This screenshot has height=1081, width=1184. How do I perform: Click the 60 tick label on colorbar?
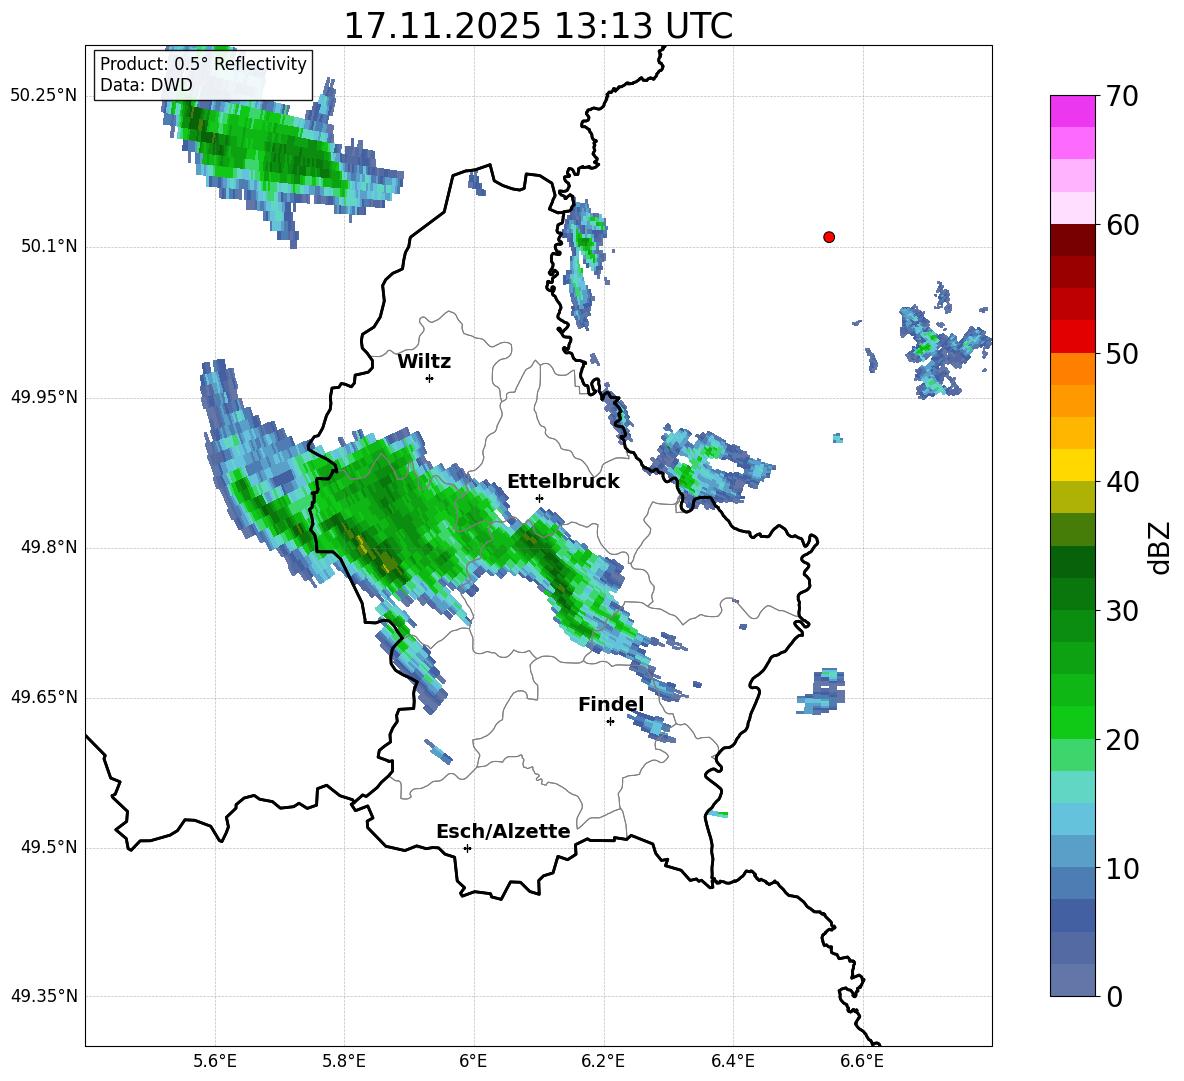[x=1122, y=225]
